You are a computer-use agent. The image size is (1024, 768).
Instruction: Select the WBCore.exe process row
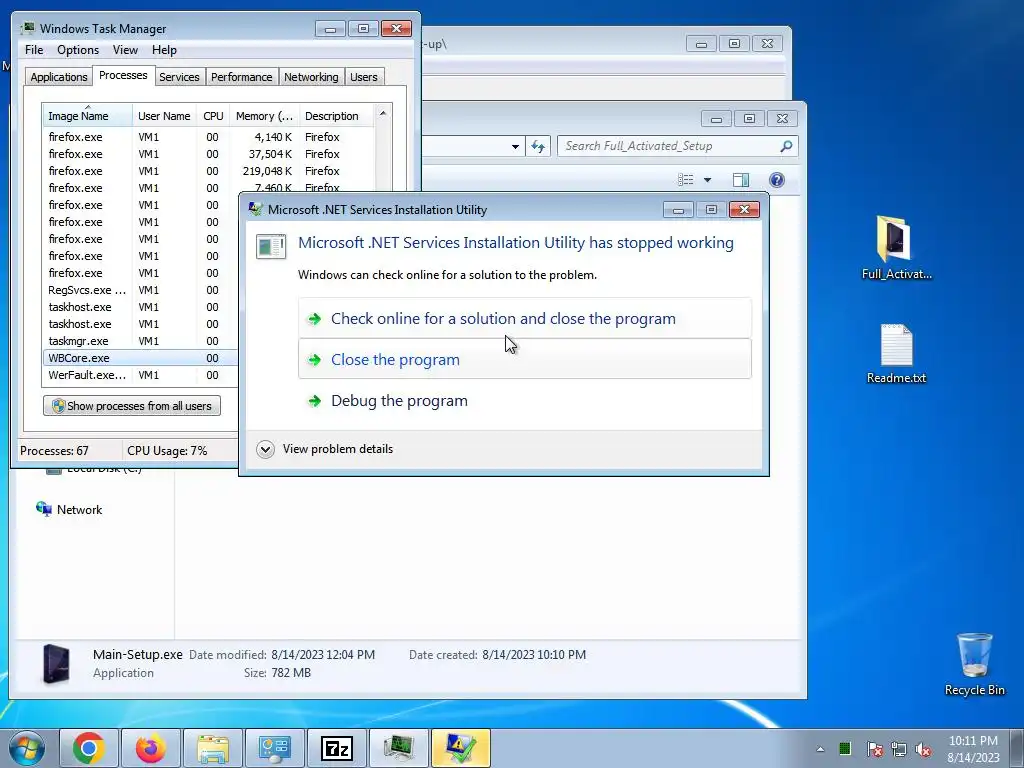click(x=140, y=358)
